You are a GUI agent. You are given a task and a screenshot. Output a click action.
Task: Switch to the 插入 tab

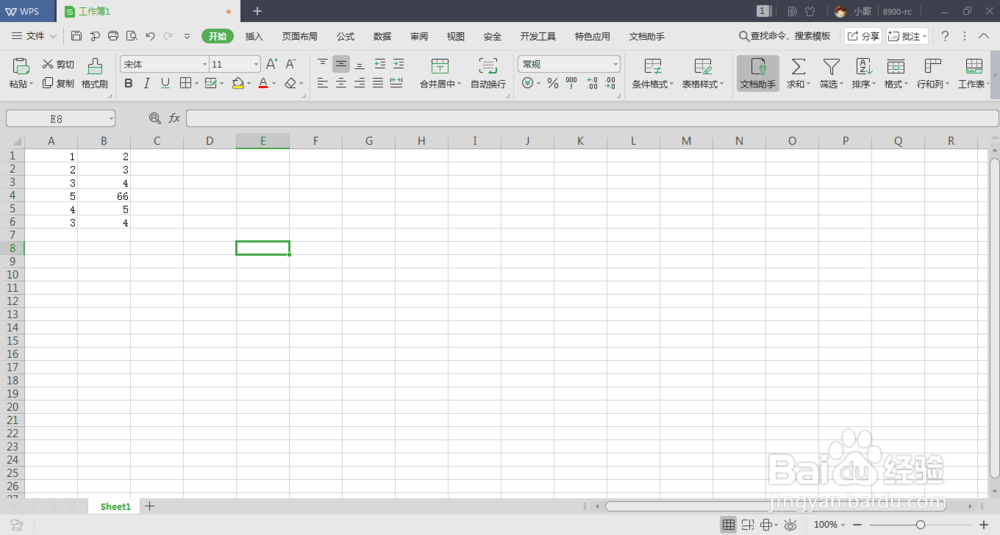(254, 36)
